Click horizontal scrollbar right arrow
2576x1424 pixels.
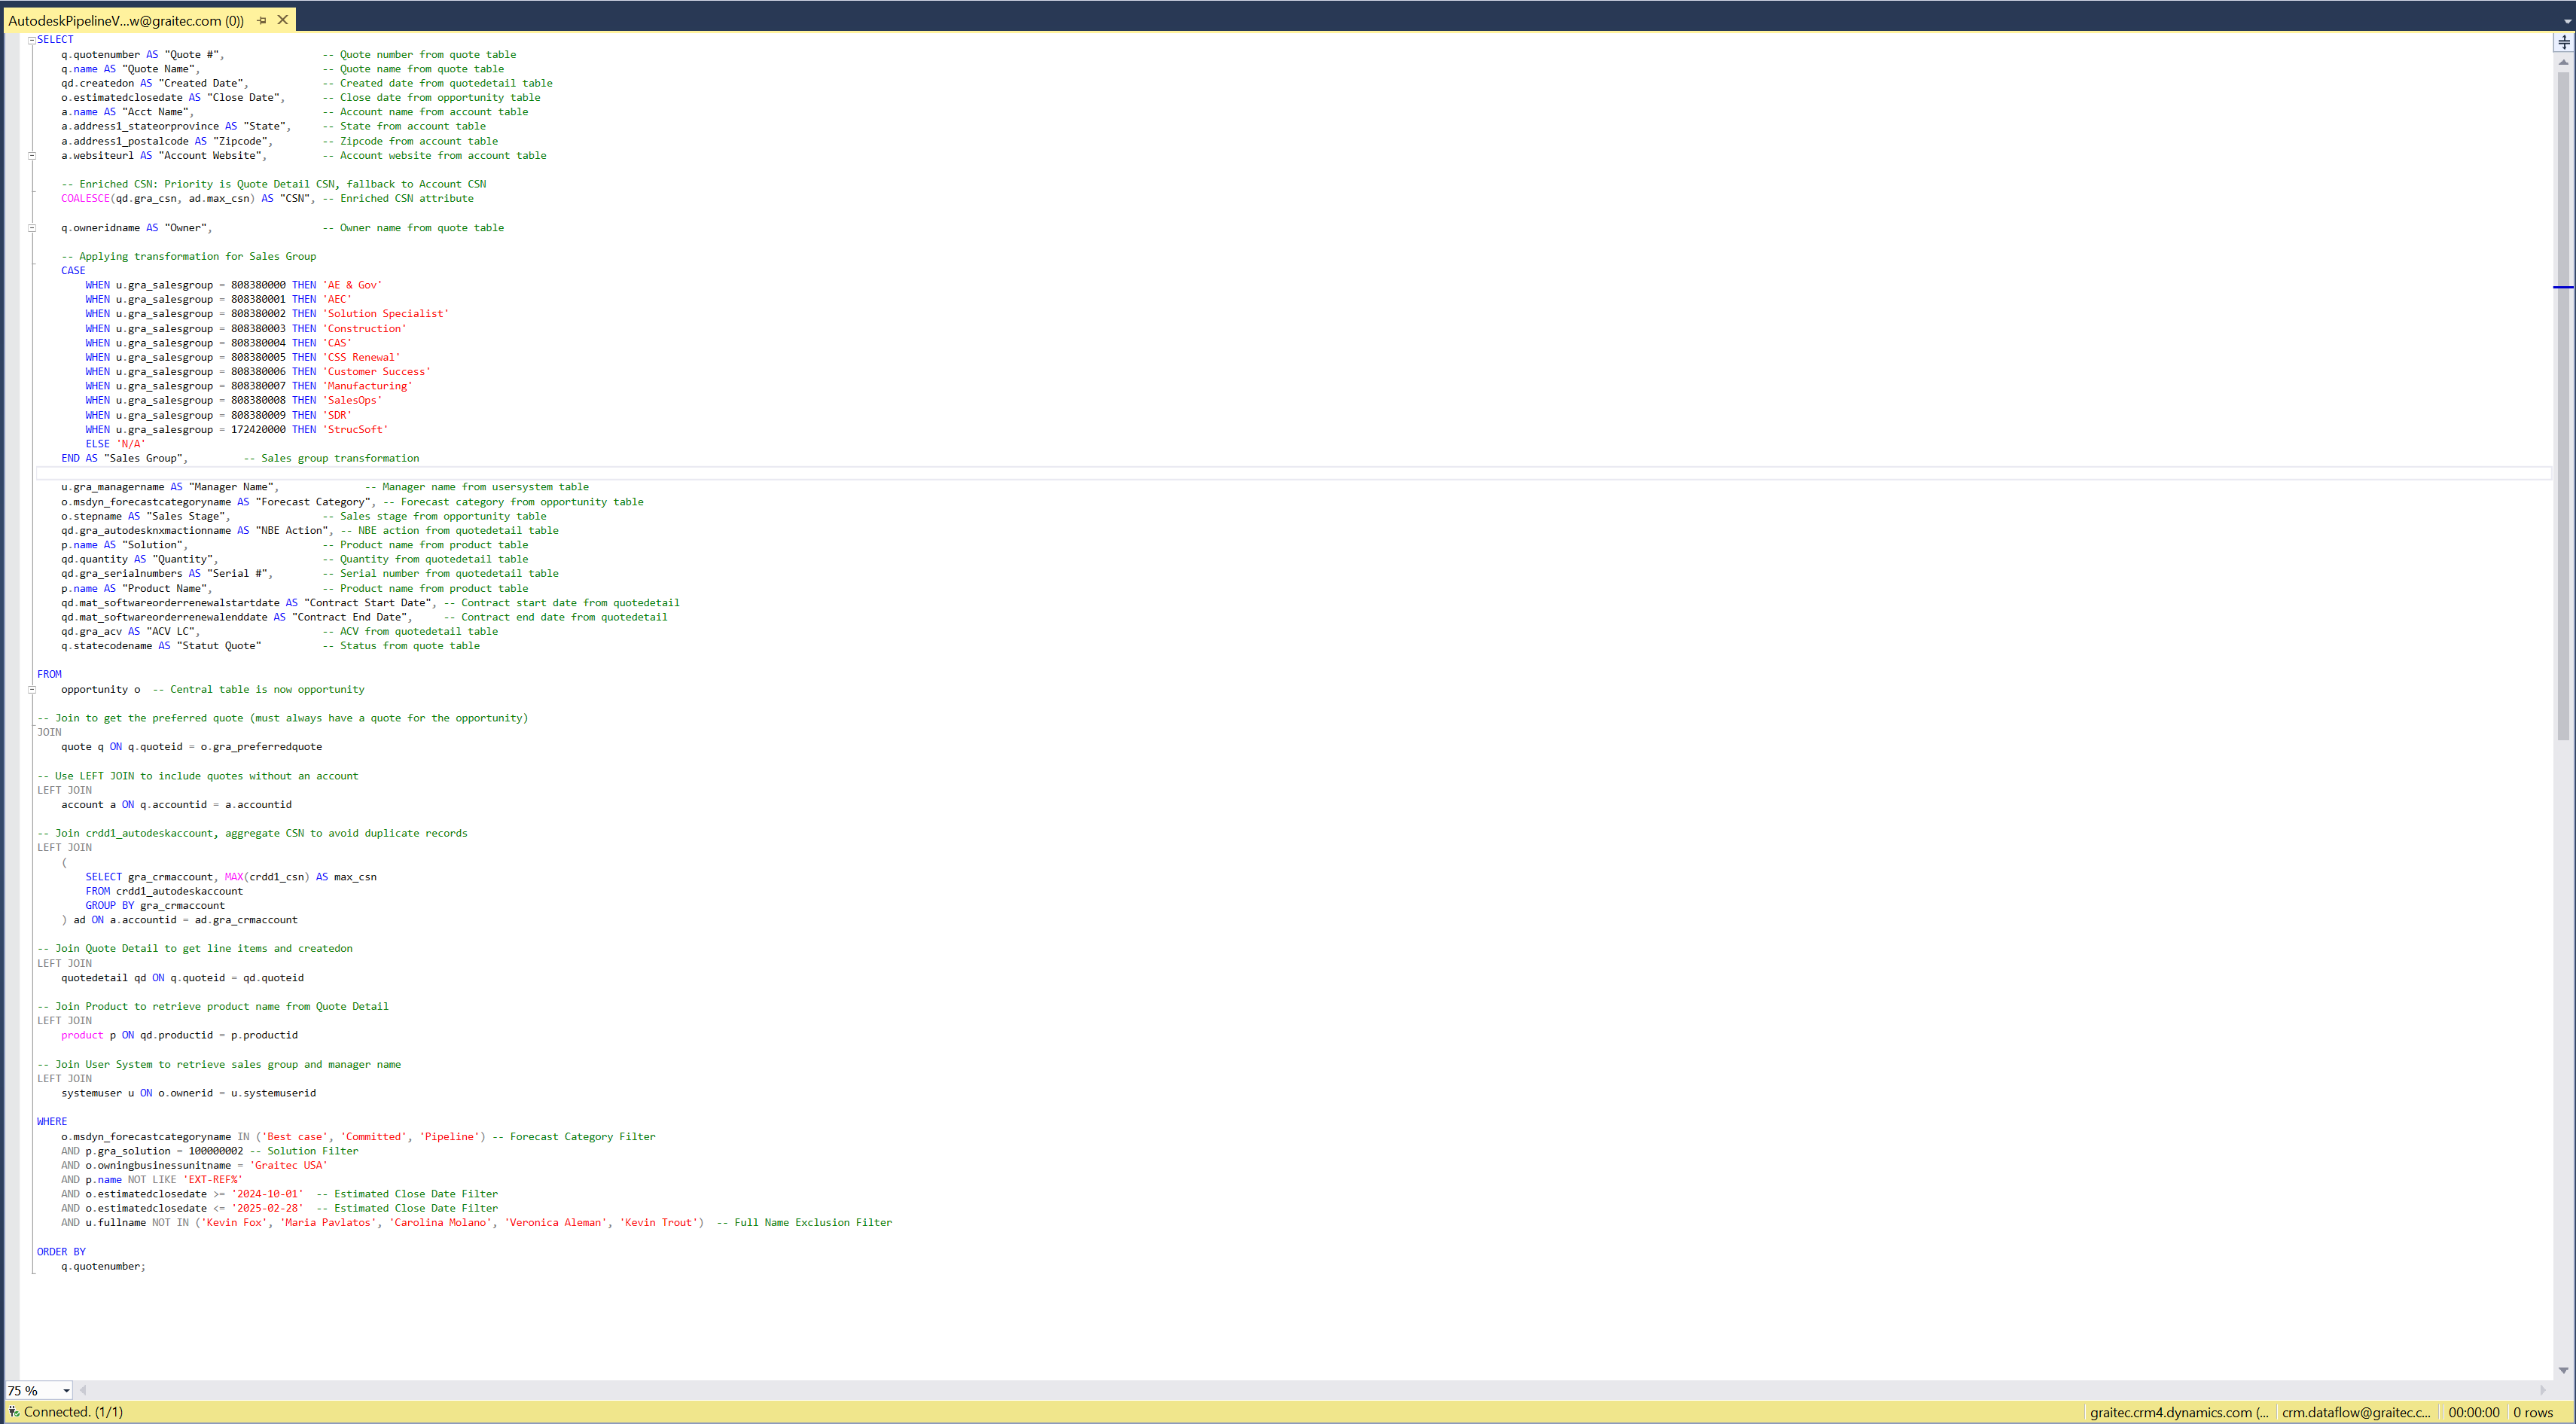coord(2542,1390)
